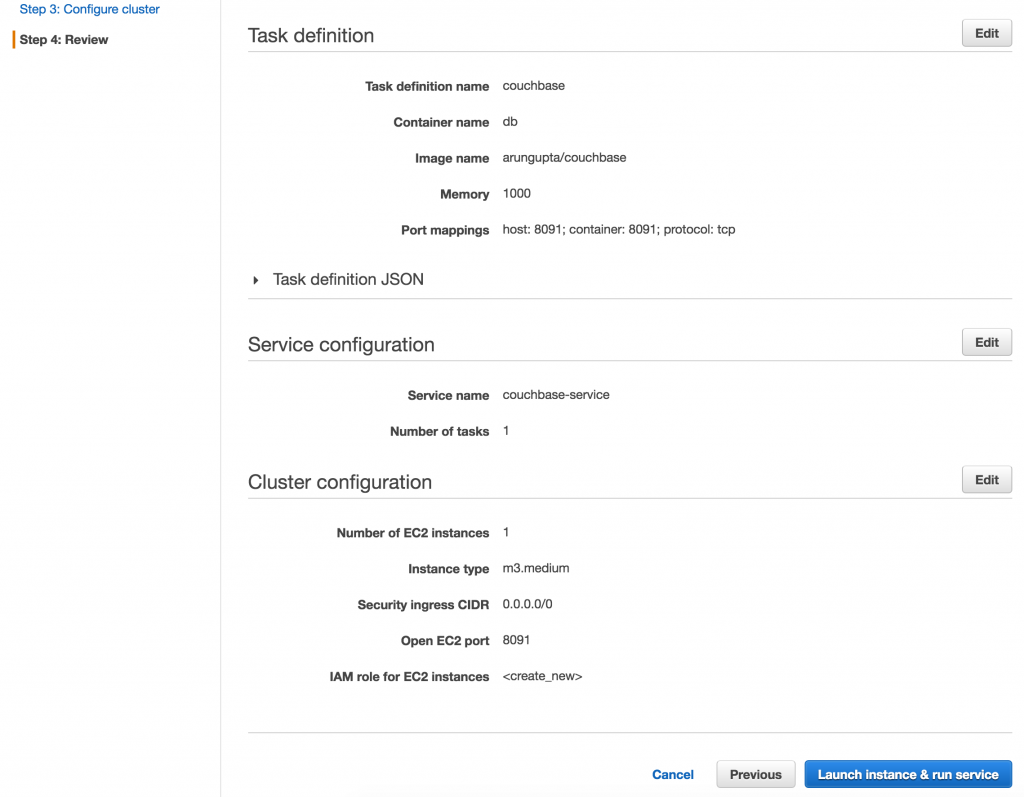Cancel the wizard
The image size is (1024, 797).
[x=673, y=774]
